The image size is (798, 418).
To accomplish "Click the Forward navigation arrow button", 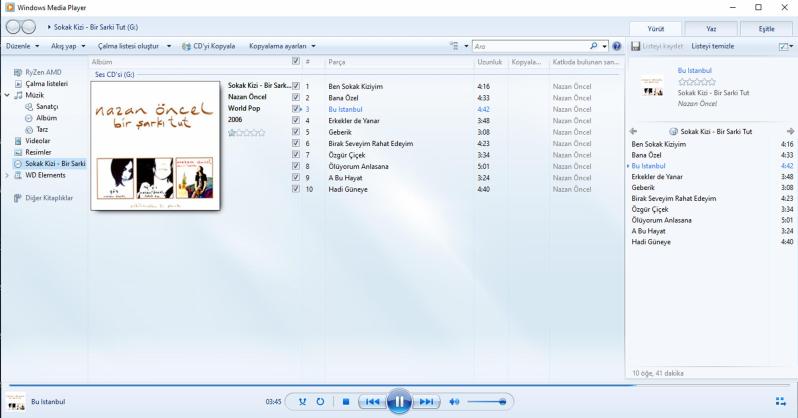I will point(28,27).
